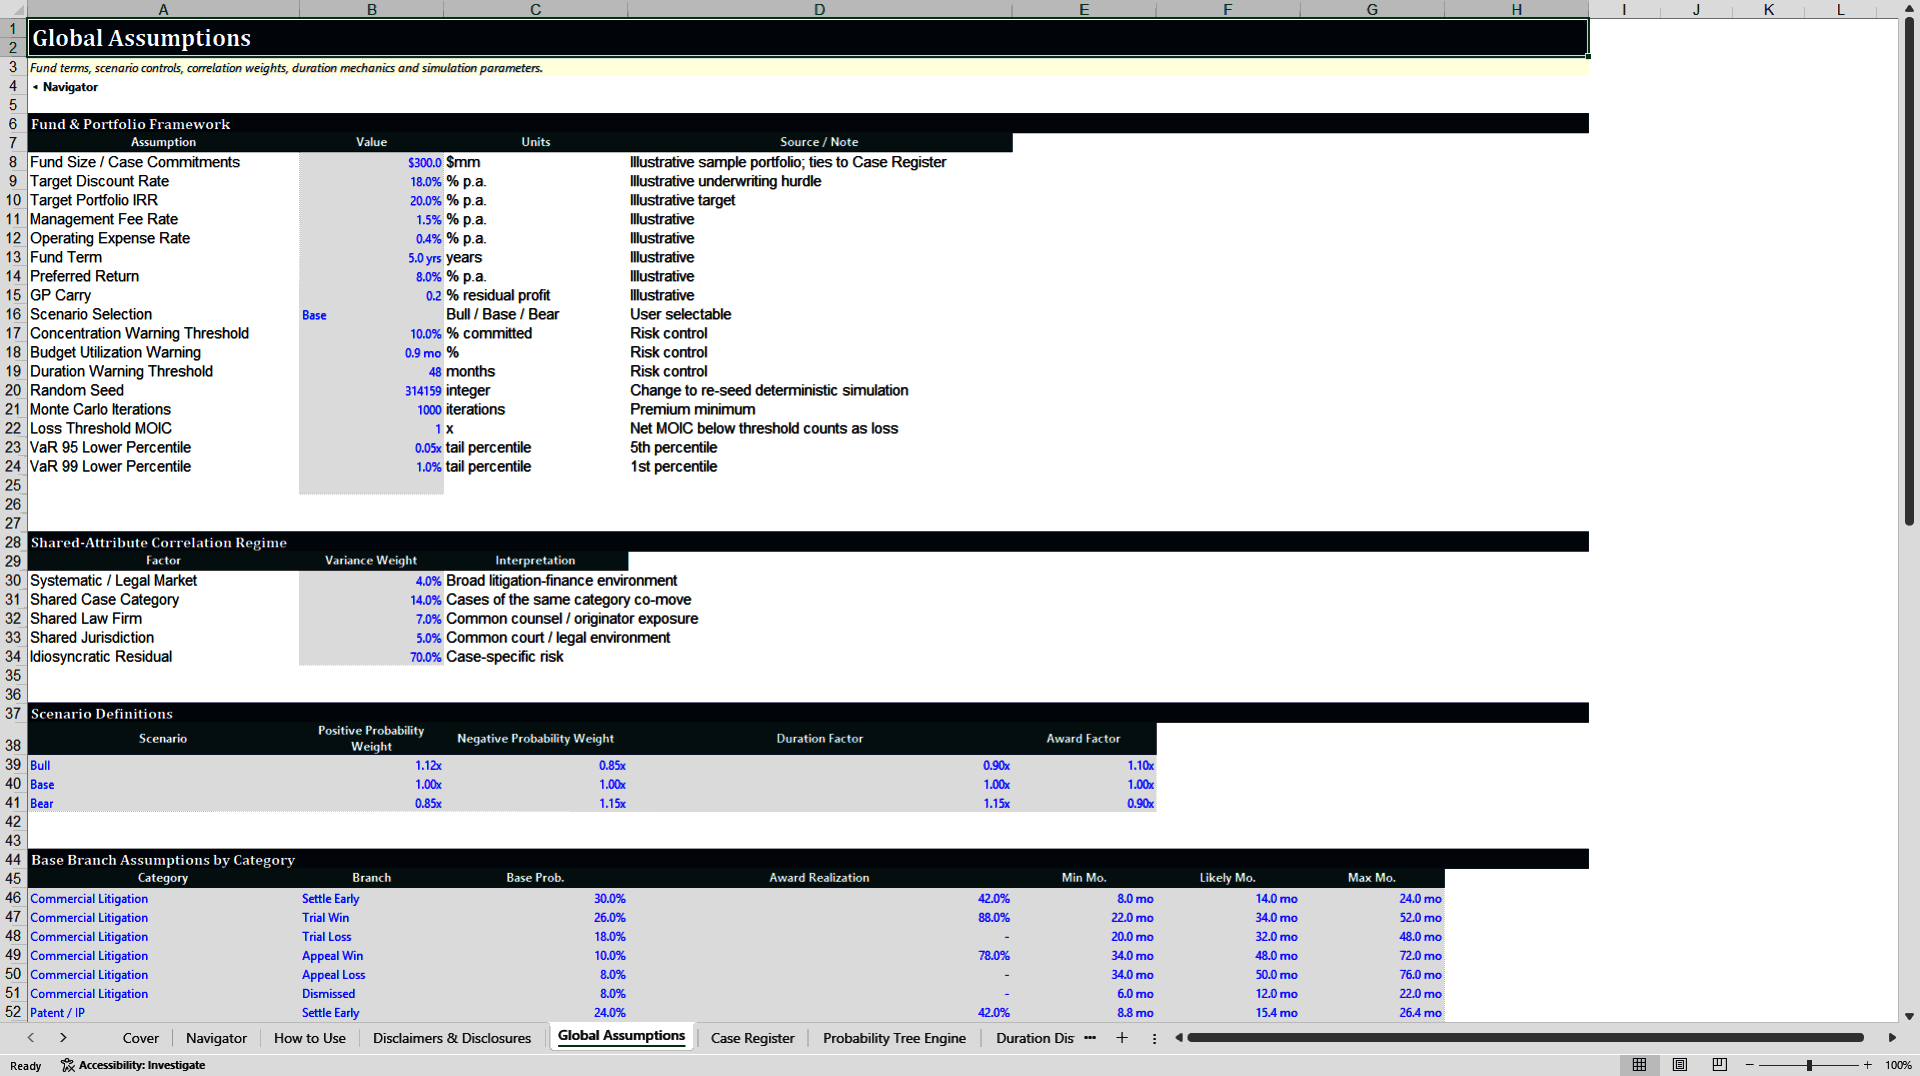Select row 16 header
This screenshot has width=1920, height=1076.
(13, 314)
